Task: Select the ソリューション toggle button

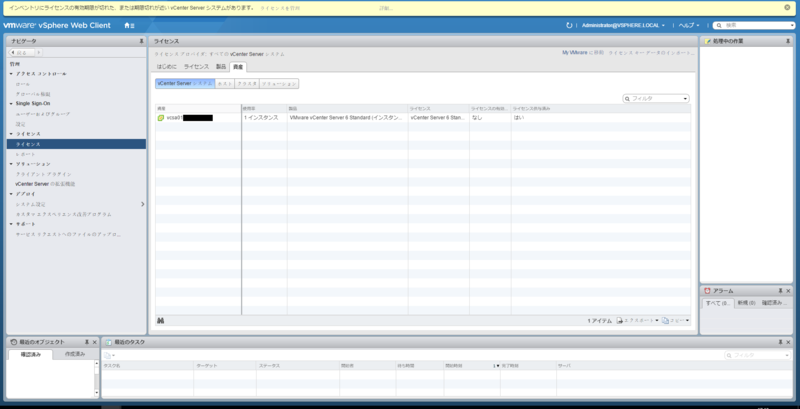Action: tap(279, 84)
